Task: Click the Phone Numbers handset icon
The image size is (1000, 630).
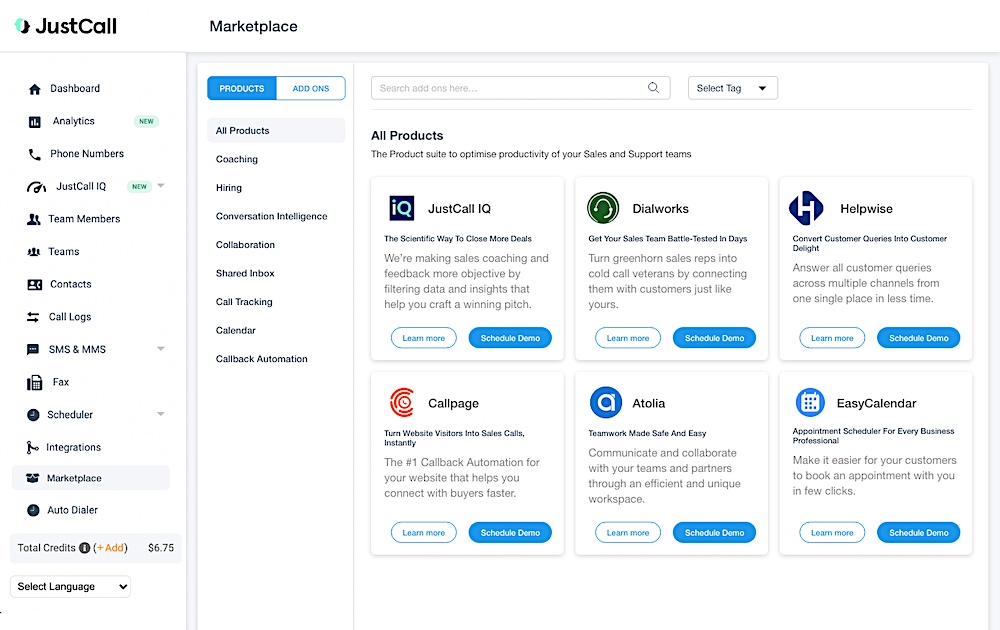Action: pos(35,154)
